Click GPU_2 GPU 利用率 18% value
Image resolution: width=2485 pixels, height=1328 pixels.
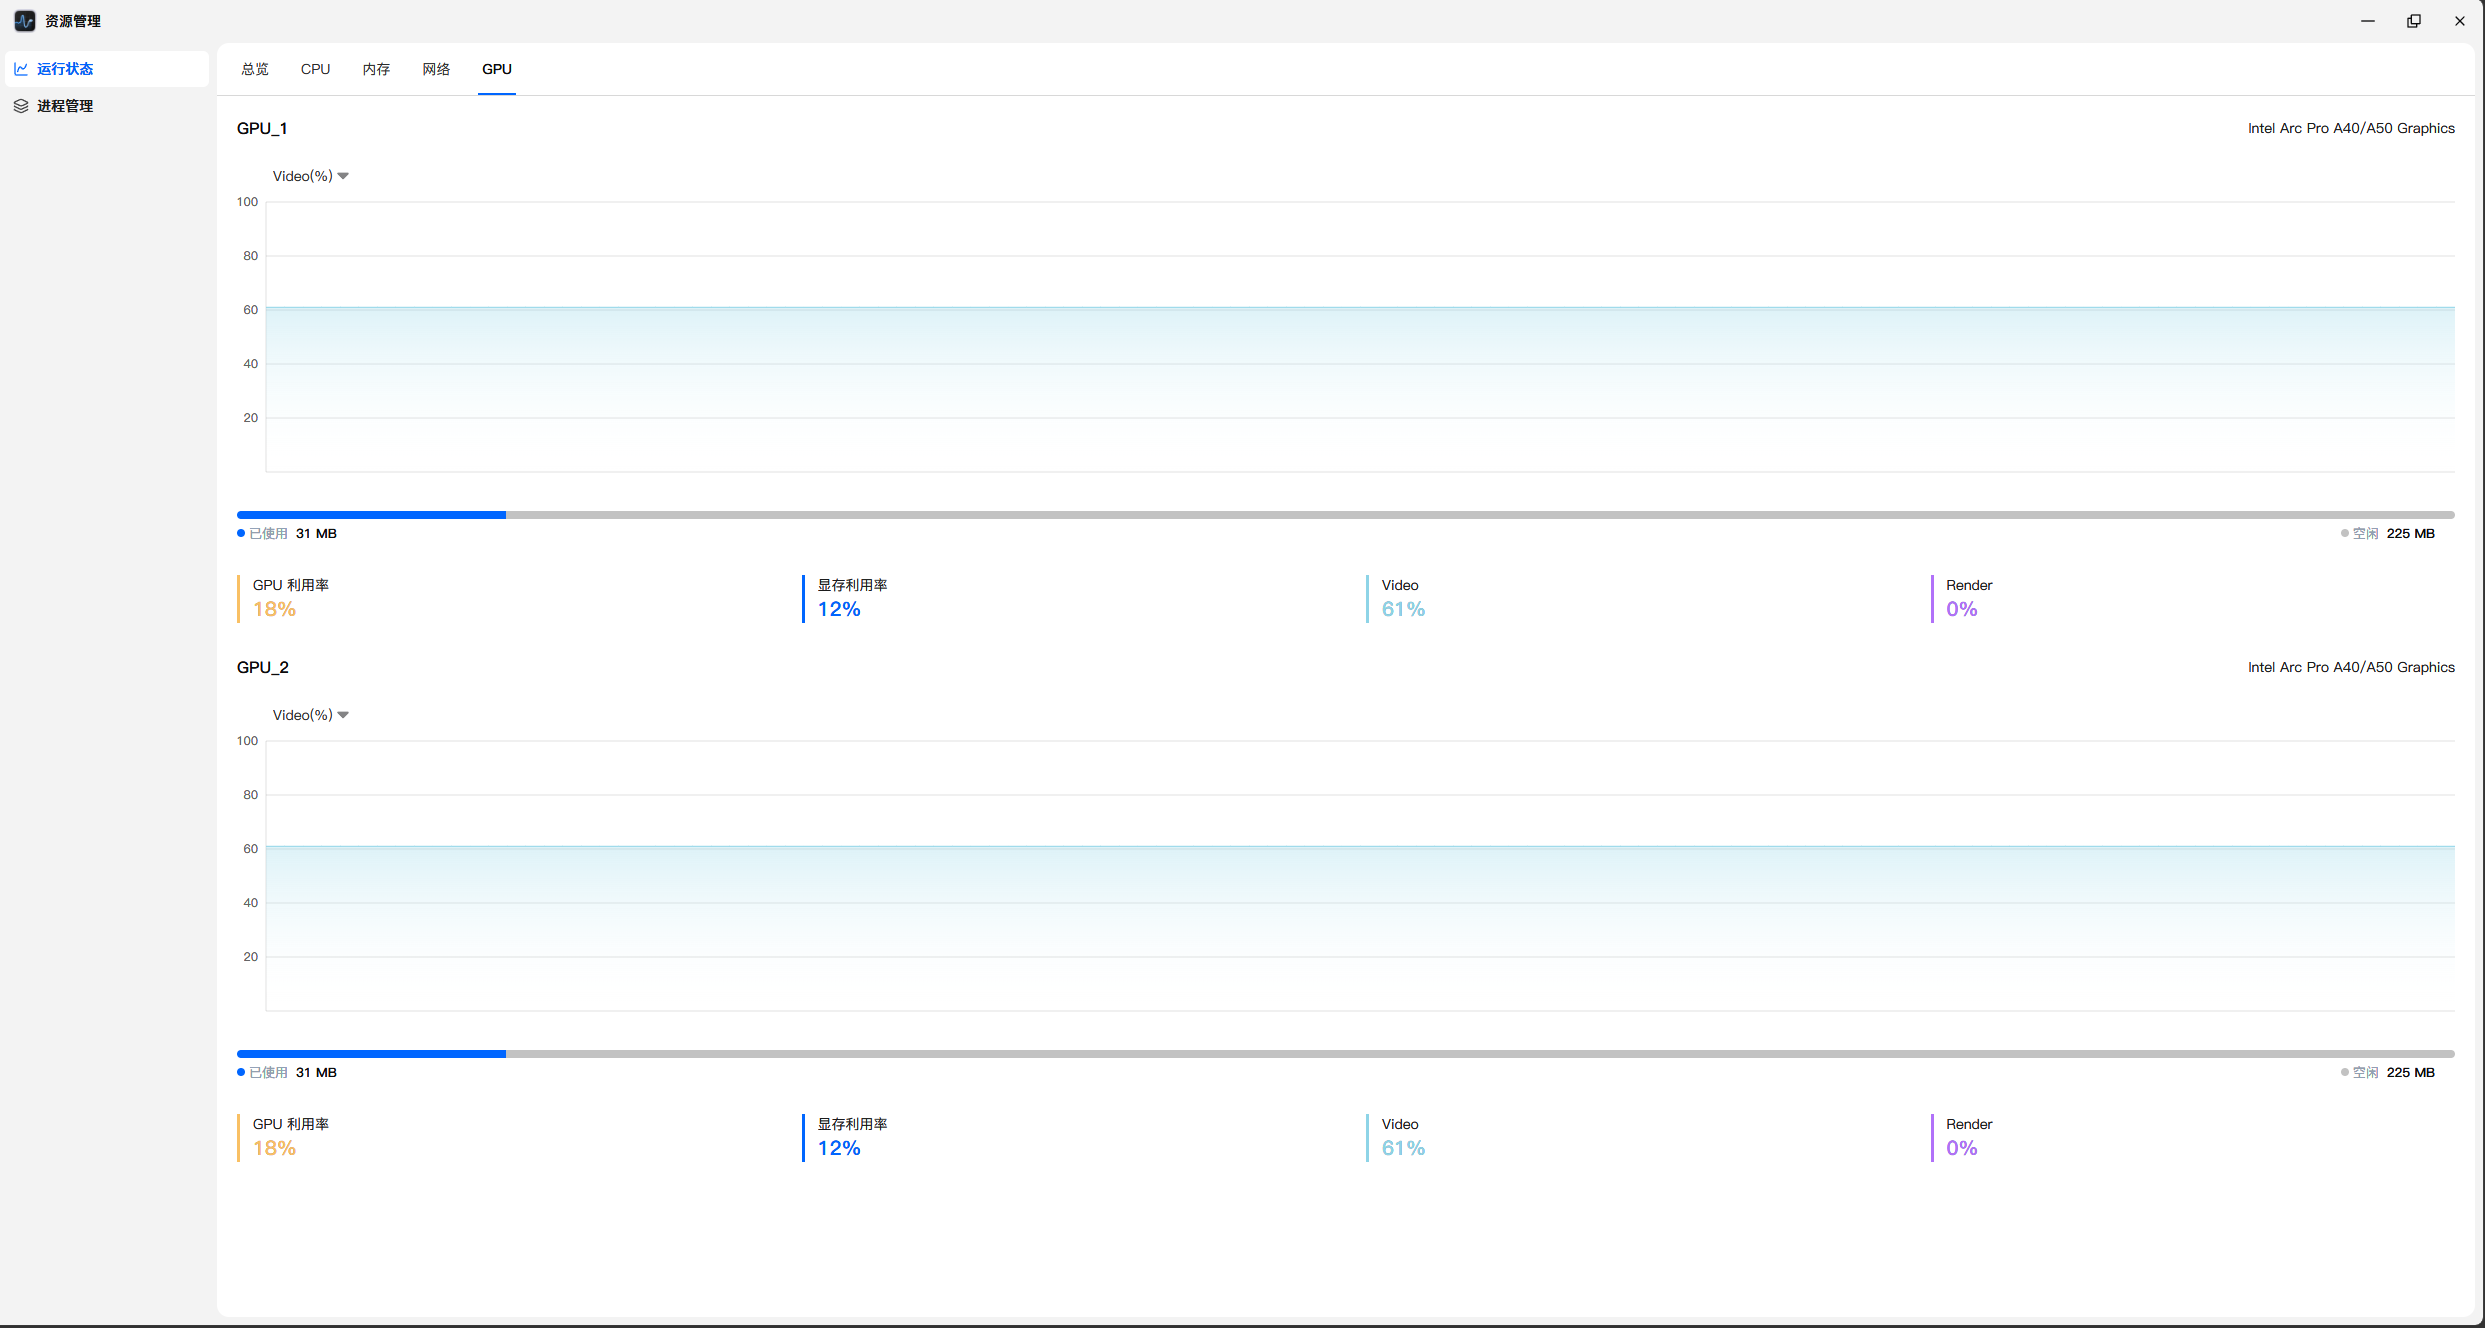275,1148
